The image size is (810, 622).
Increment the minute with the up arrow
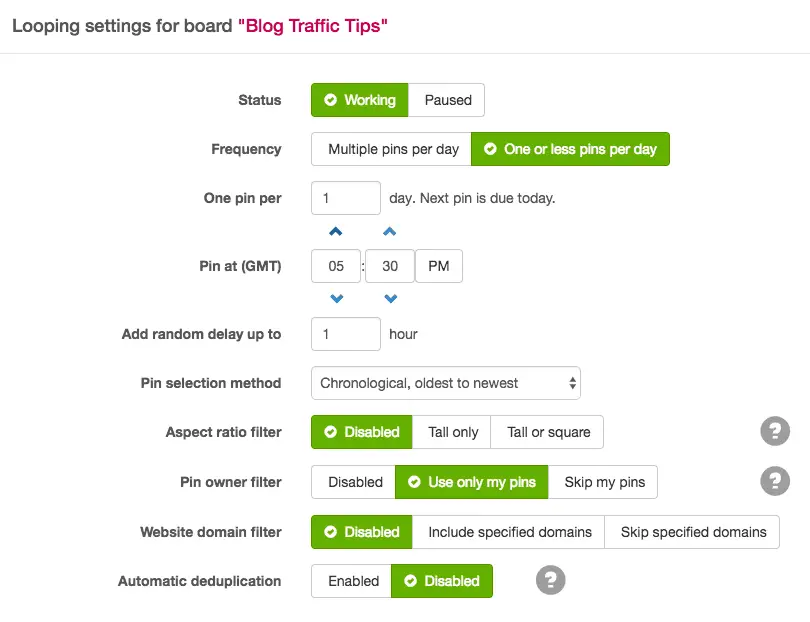point(390,231)
